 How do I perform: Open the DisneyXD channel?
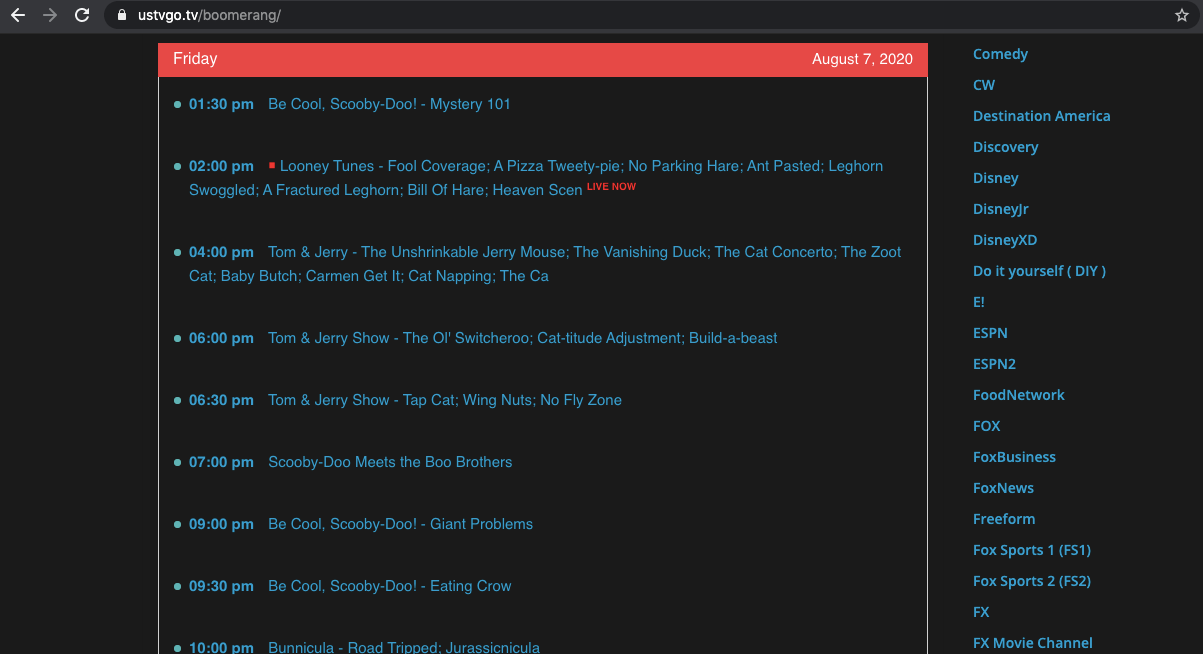tap(1005, 240)
